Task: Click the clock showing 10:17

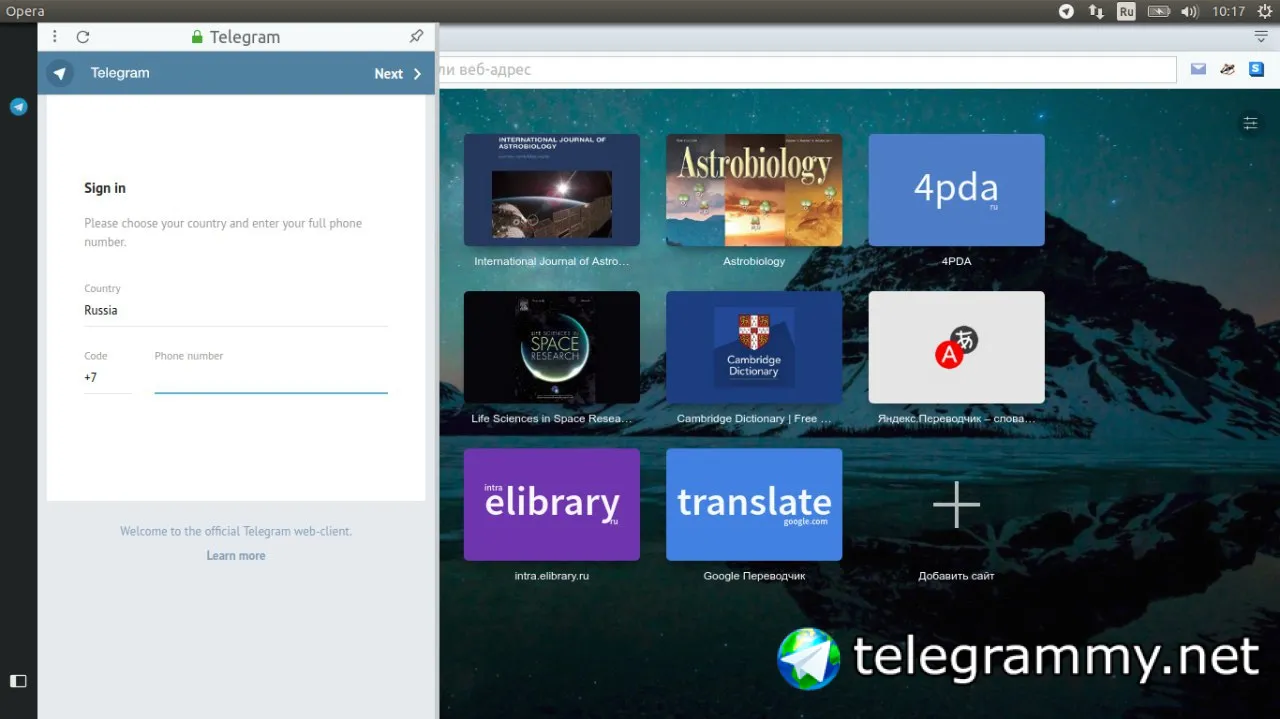Action: pos(1228,11)
